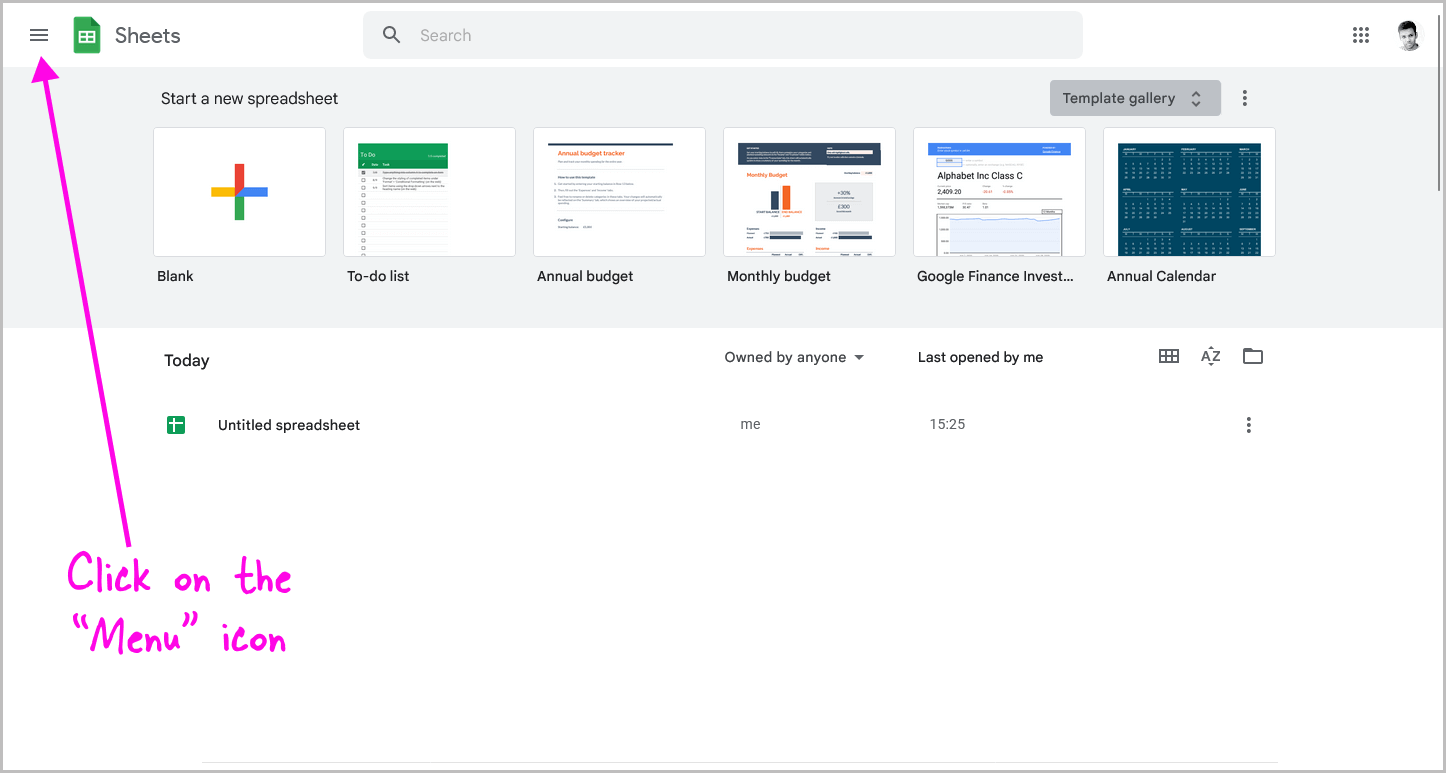Open more actions for Untitled spreadsheet
The width and height of the screenshot is (1446, 773).
point(1248,425)
